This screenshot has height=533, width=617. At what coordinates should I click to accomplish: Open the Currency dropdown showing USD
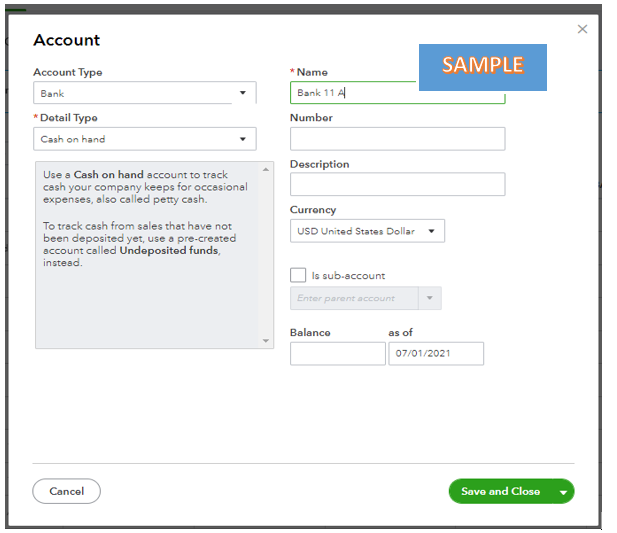[x=367, y=231]
